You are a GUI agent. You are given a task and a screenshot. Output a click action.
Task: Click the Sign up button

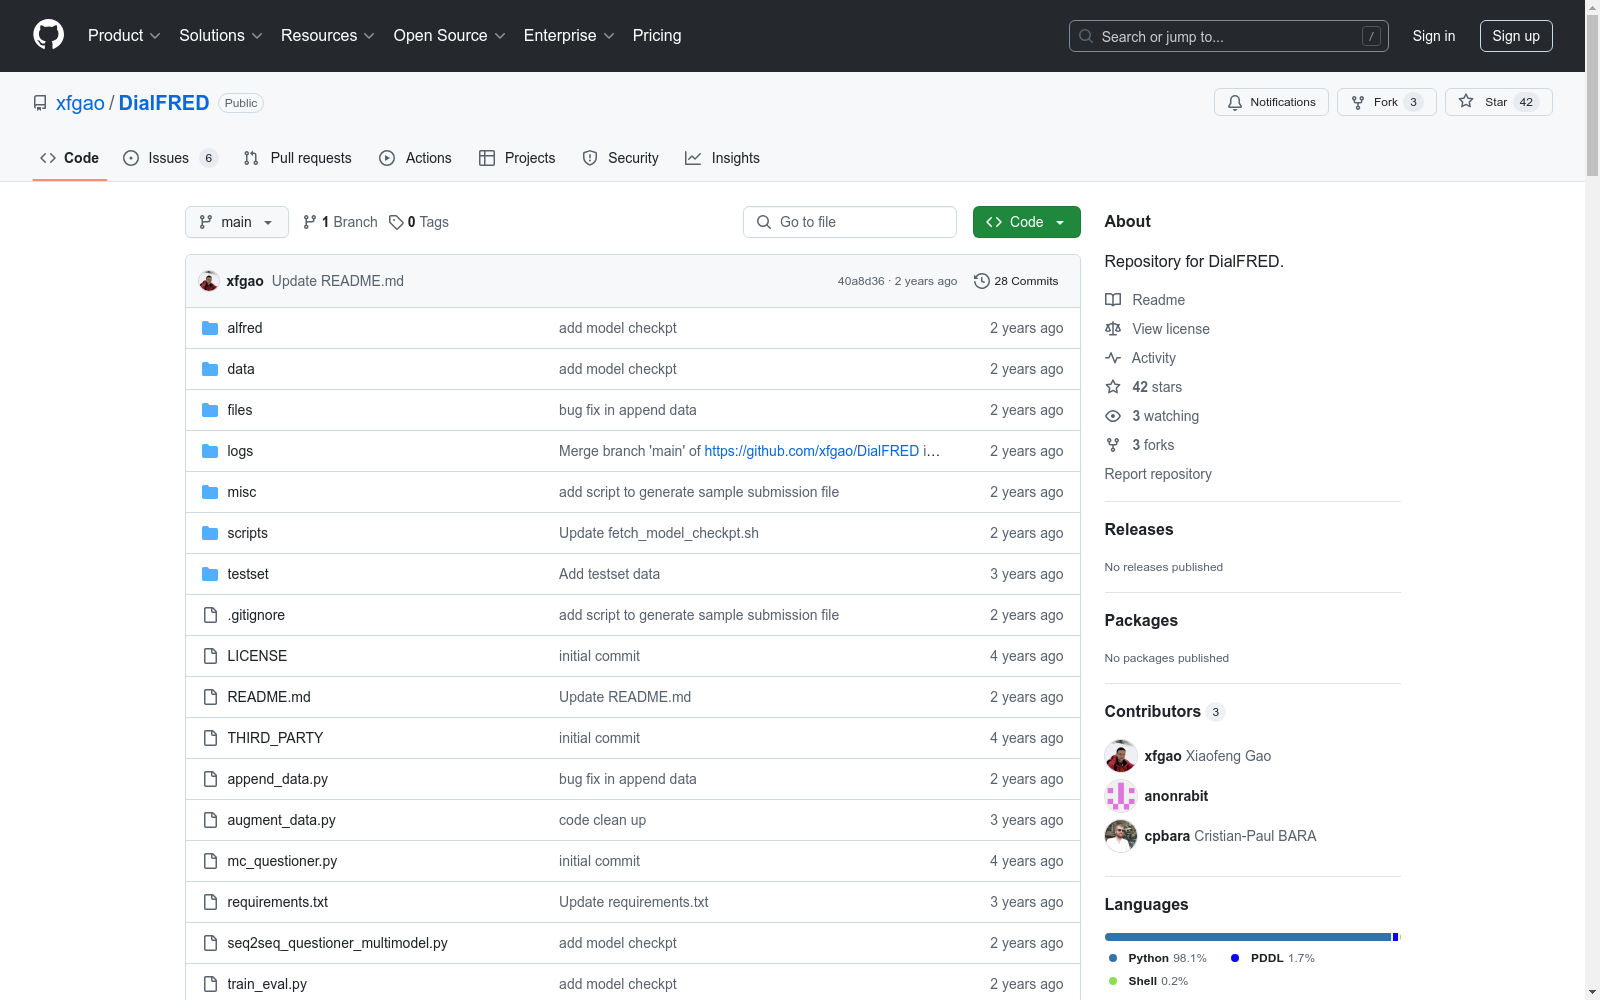[x=1516, y=36]
